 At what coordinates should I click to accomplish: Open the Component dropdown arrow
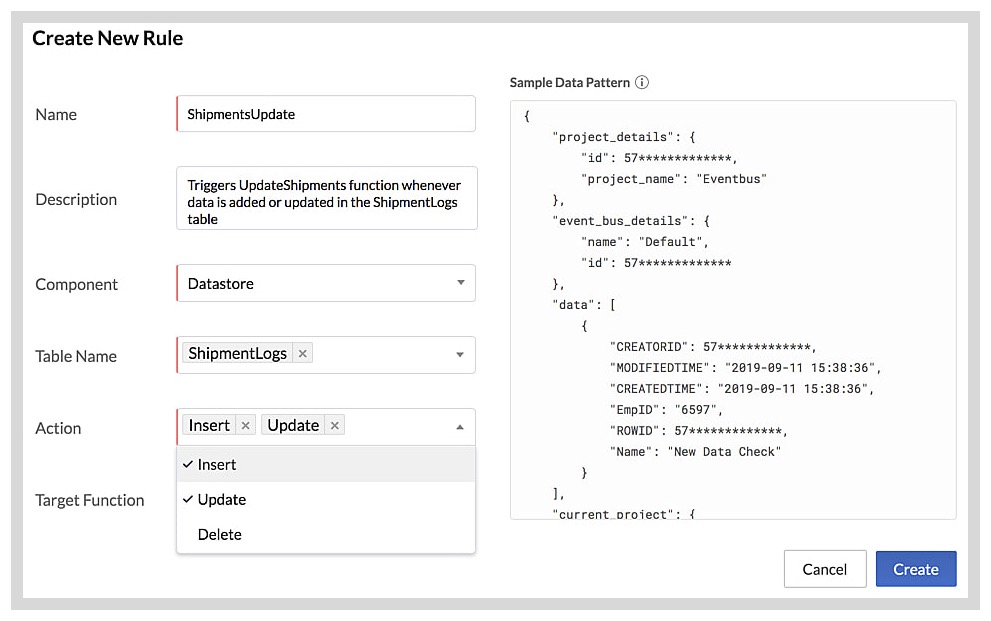pyautogui.click(x=460, y=283)
